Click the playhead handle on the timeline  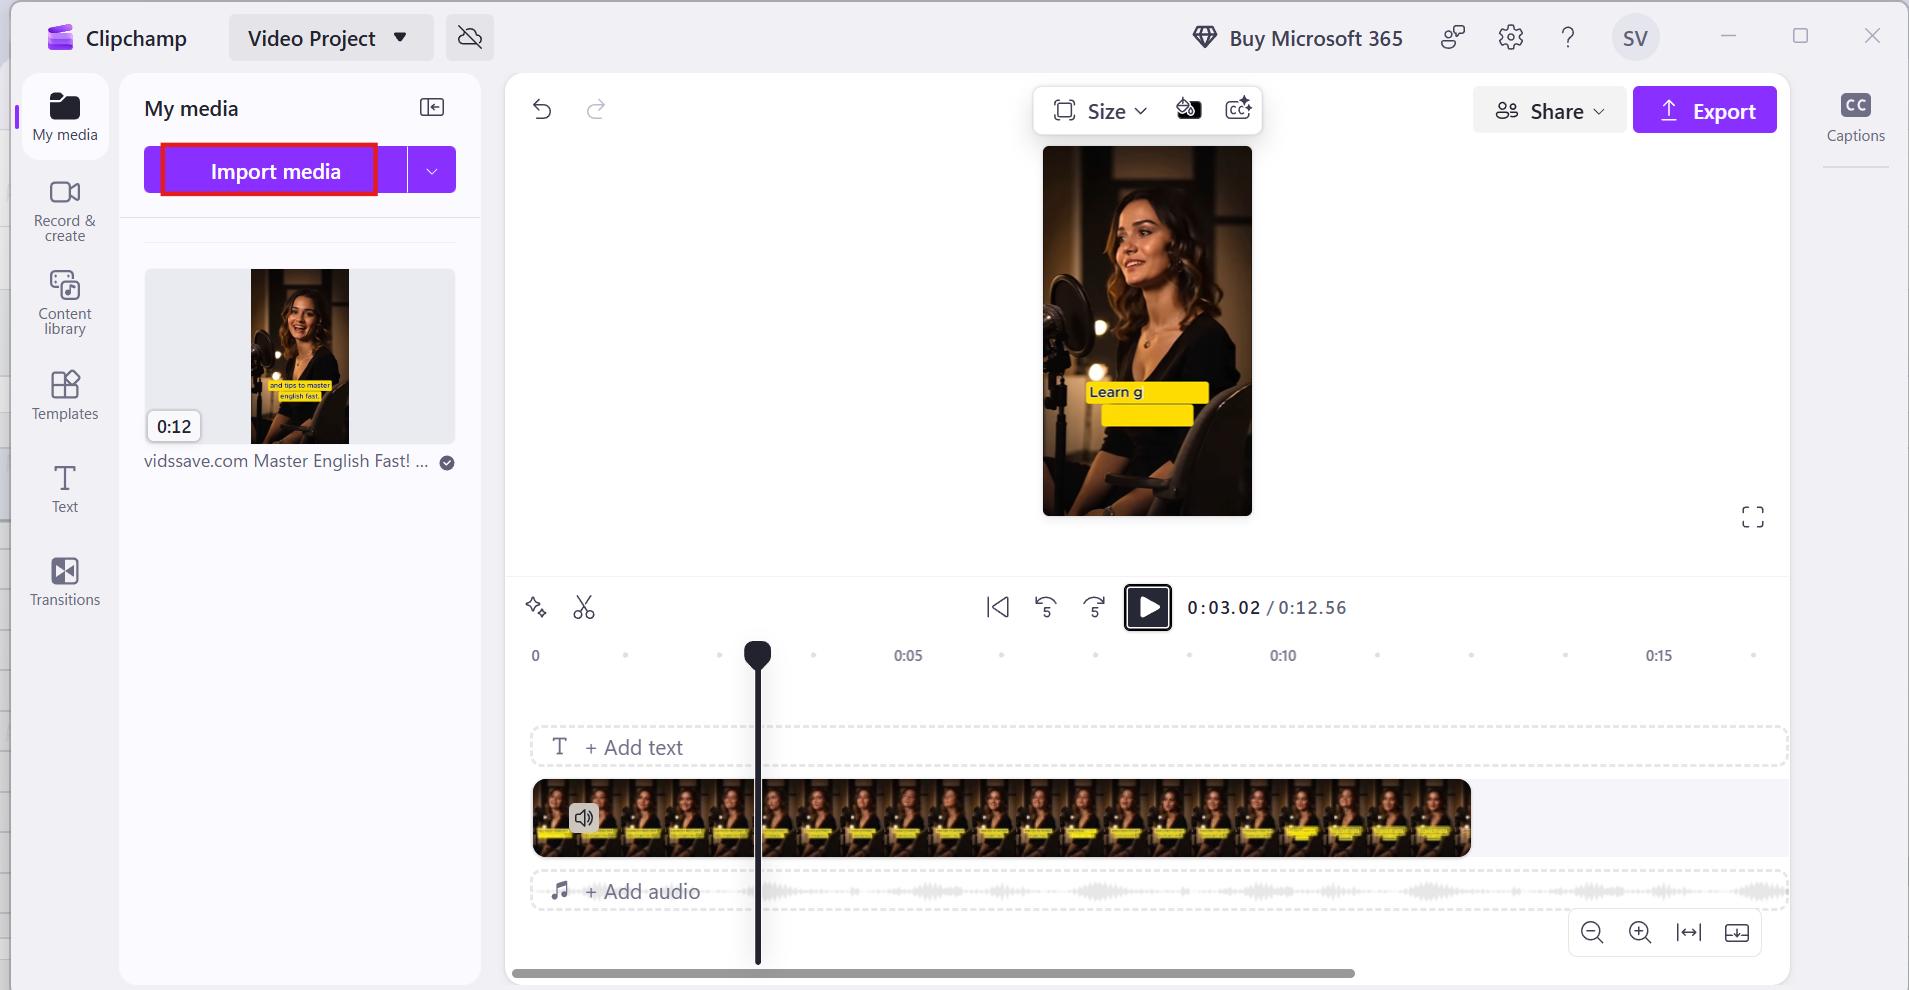(758, 655)
